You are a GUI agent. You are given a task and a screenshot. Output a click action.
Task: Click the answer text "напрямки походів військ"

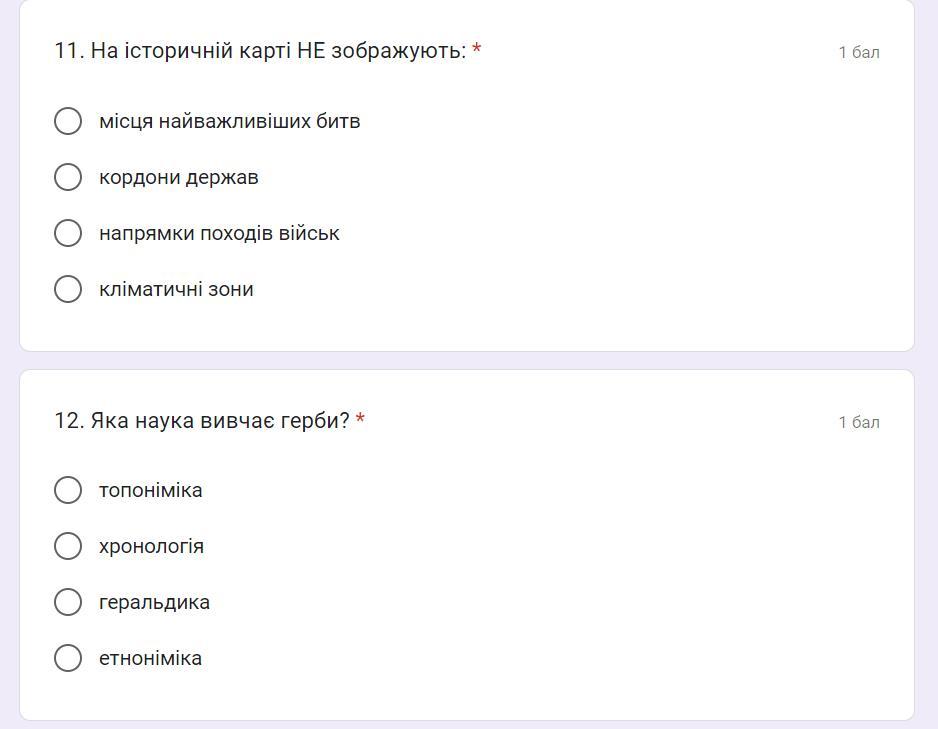click(x=219, y=233)
